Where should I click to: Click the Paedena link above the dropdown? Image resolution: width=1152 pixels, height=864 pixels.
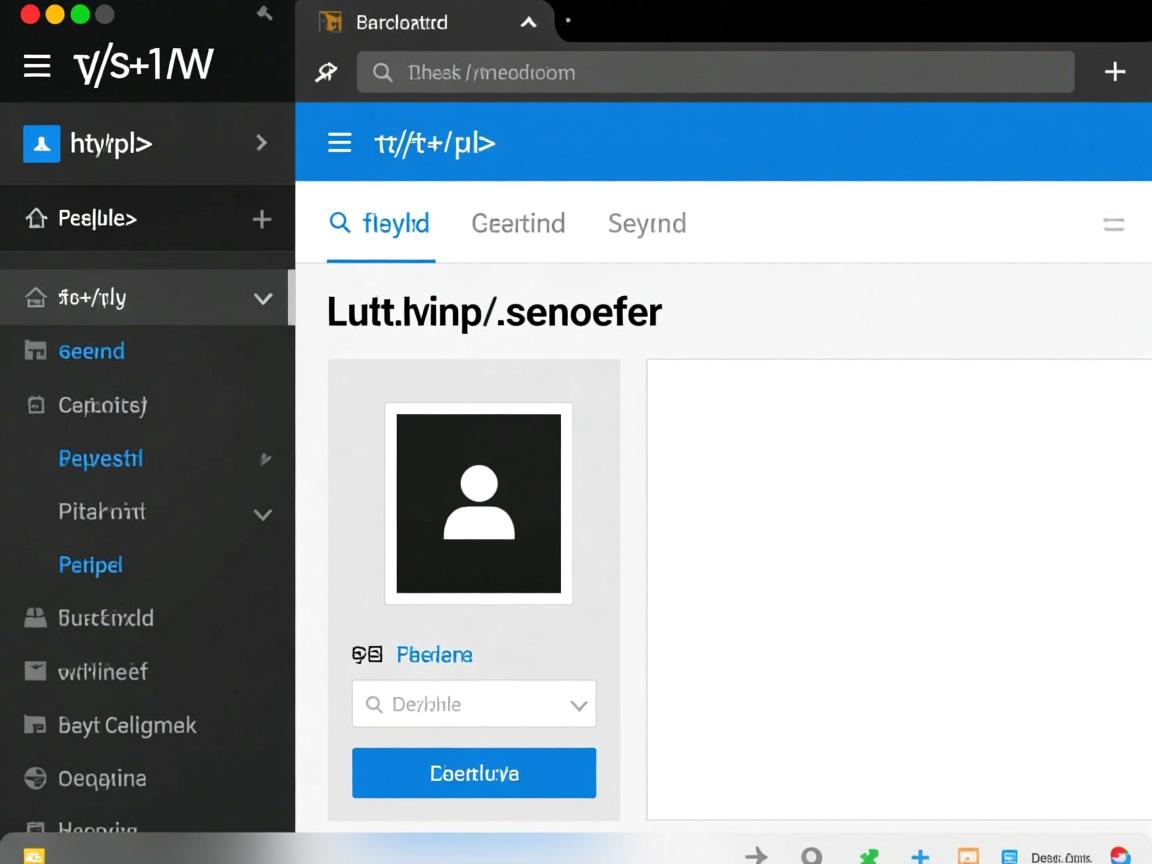(434, 655)
